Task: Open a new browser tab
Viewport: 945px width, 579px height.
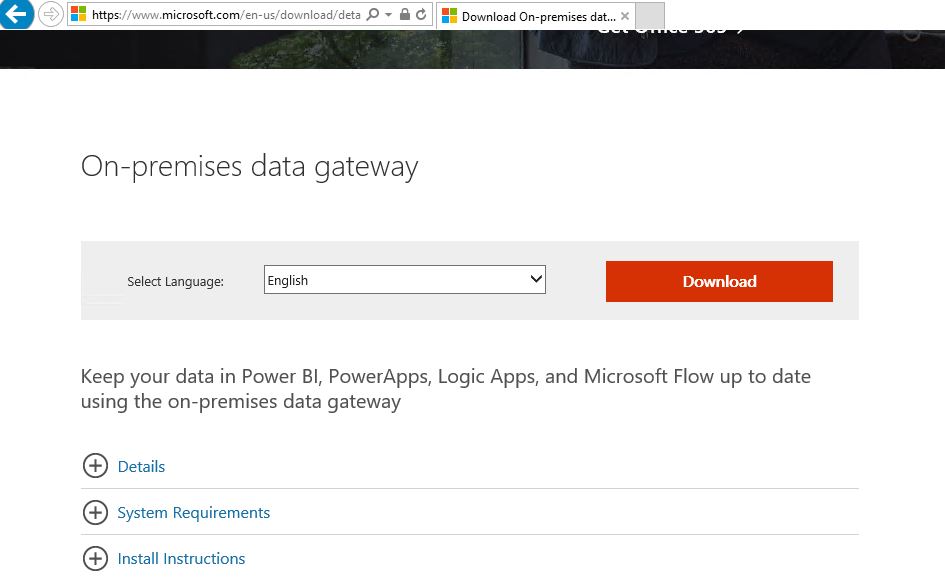Action: [652, 15]
